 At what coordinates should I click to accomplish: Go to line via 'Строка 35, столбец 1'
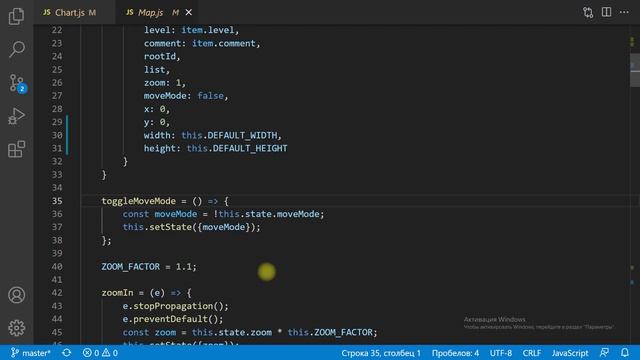(381, 353)
